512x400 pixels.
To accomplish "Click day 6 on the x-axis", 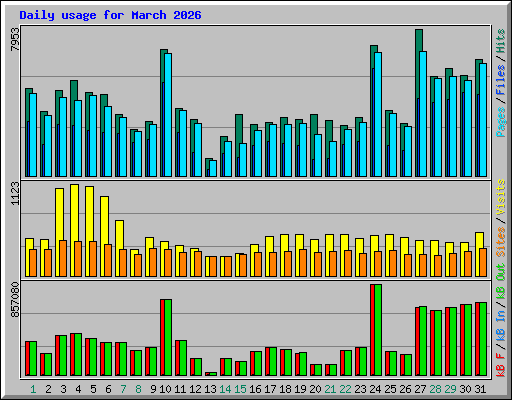I will (108, 389).
